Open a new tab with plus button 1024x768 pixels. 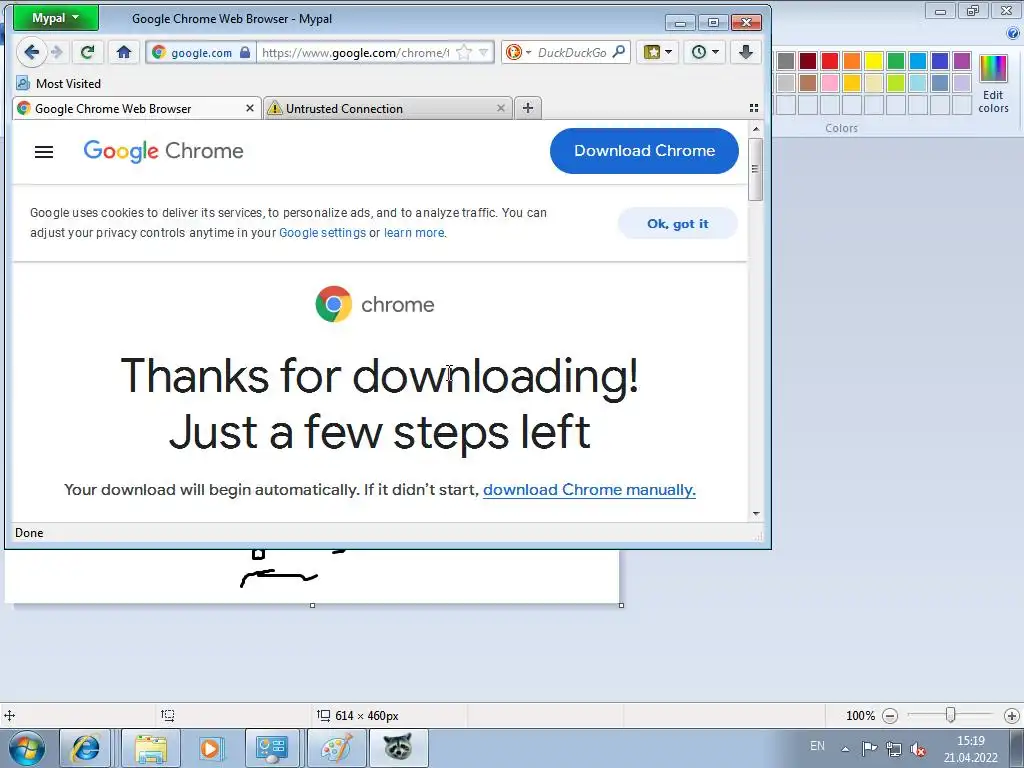click(x=528, y=108)
